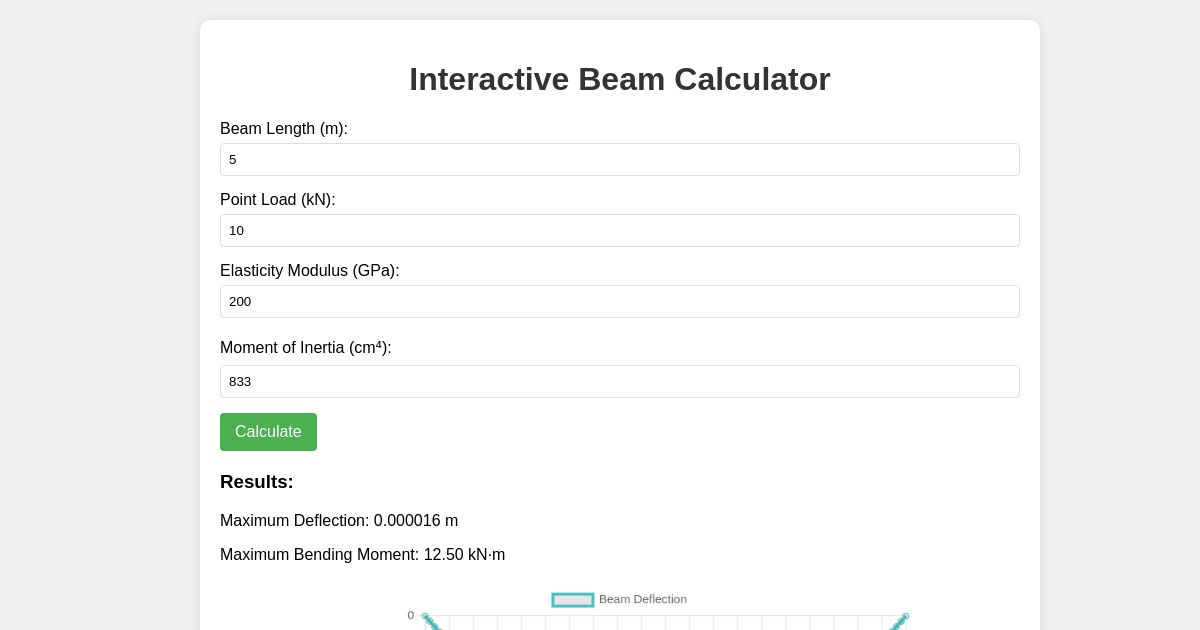Click the Elasticity Modulus input field
Viewport: 1200px width, 630px height.
(620, 301)
